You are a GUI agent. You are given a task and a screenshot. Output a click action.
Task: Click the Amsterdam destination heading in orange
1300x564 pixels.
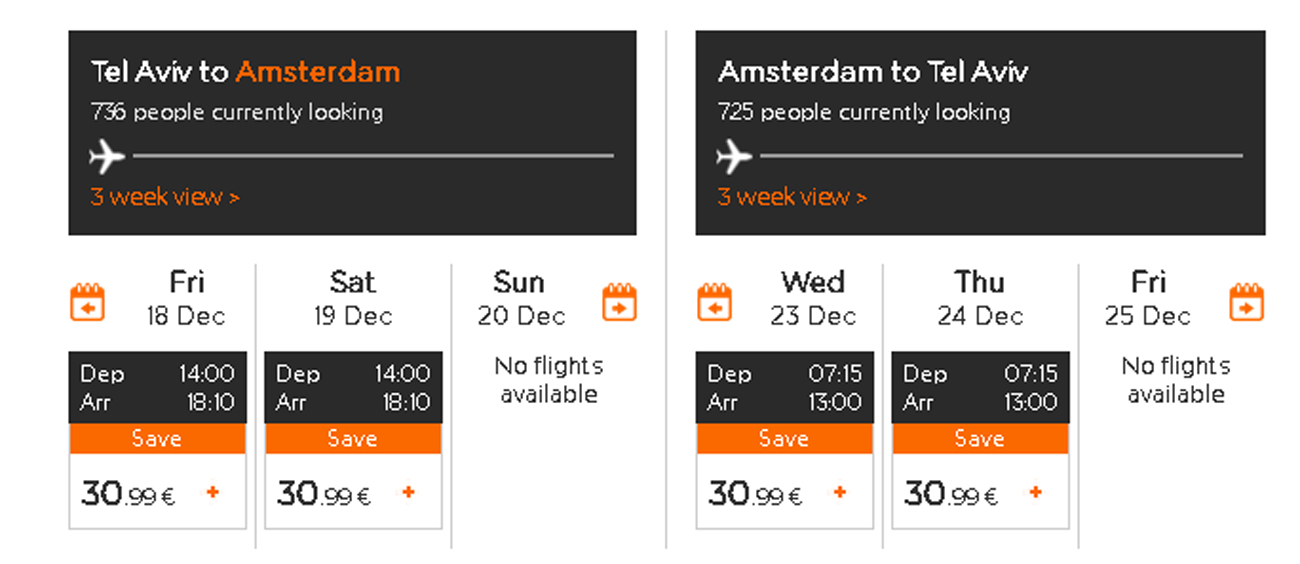[318, 72]
